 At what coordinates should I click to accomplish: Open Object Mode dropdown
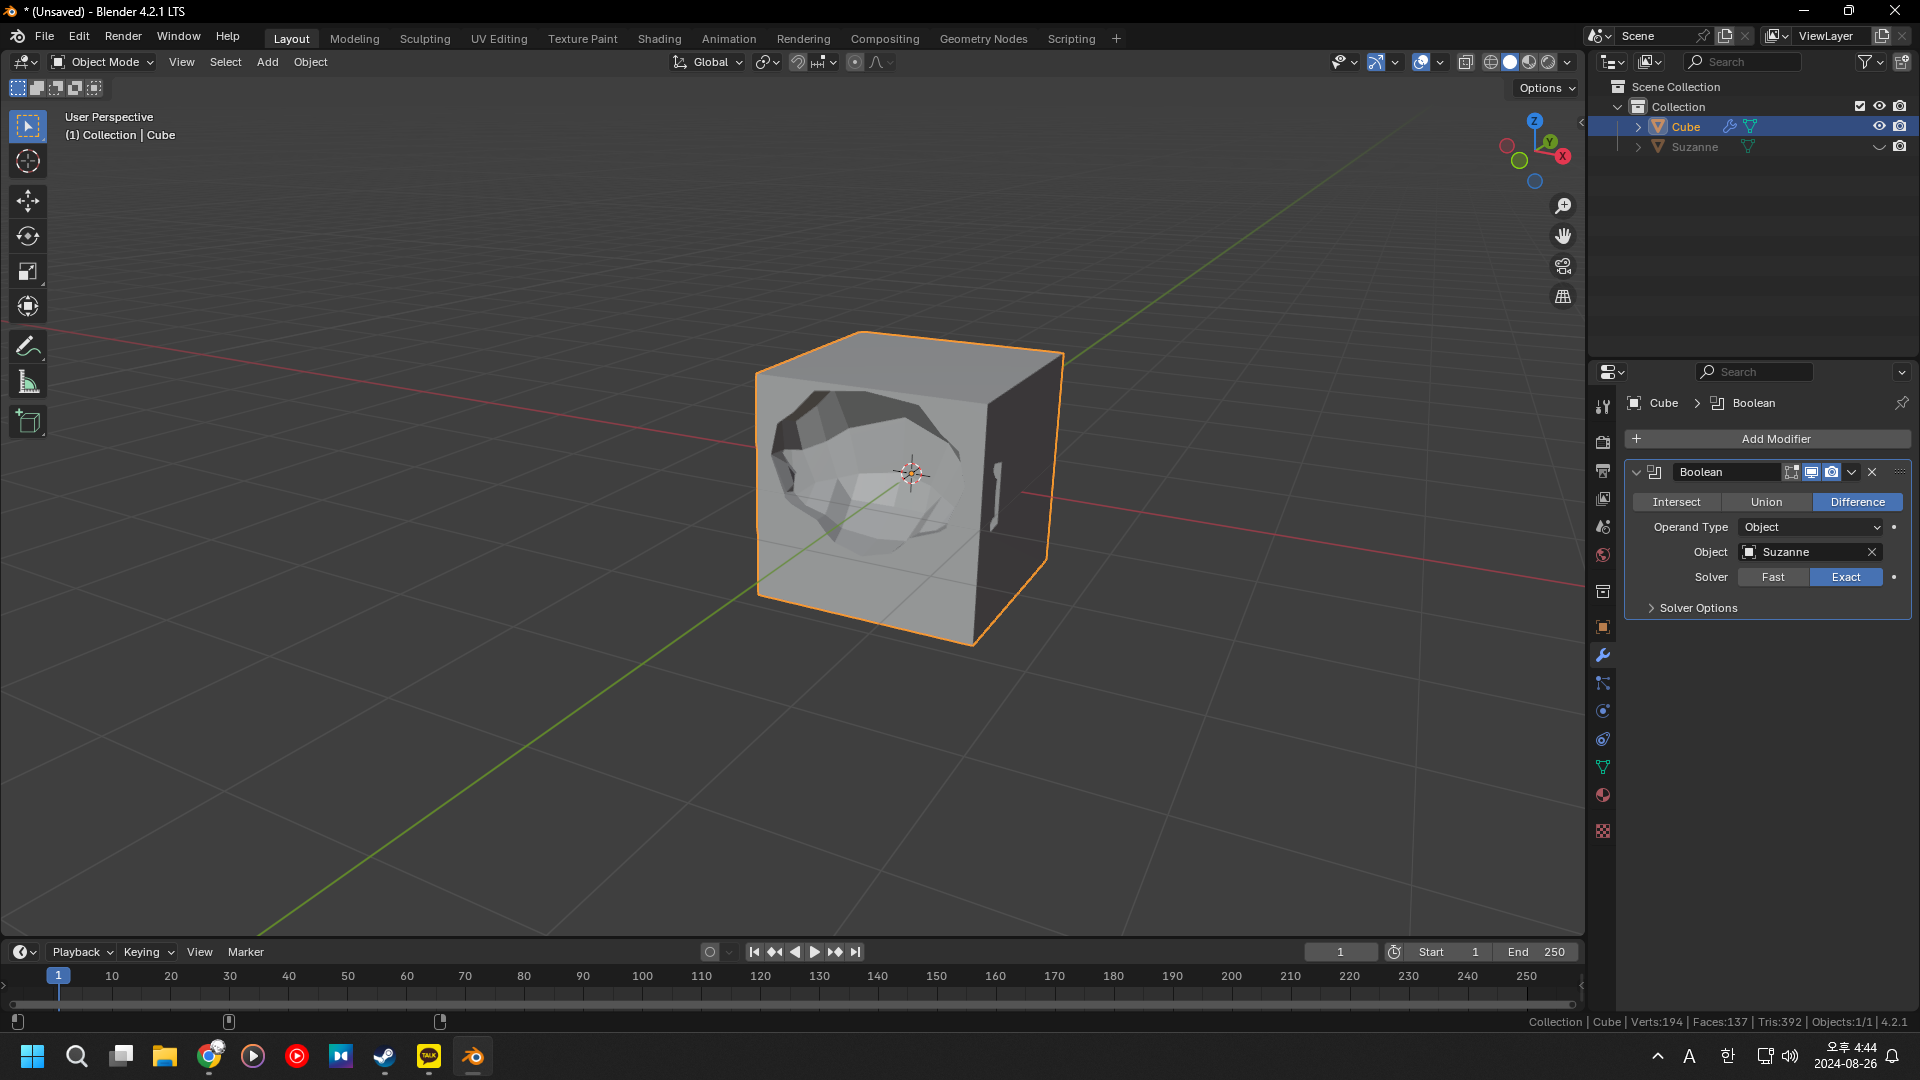103,62
